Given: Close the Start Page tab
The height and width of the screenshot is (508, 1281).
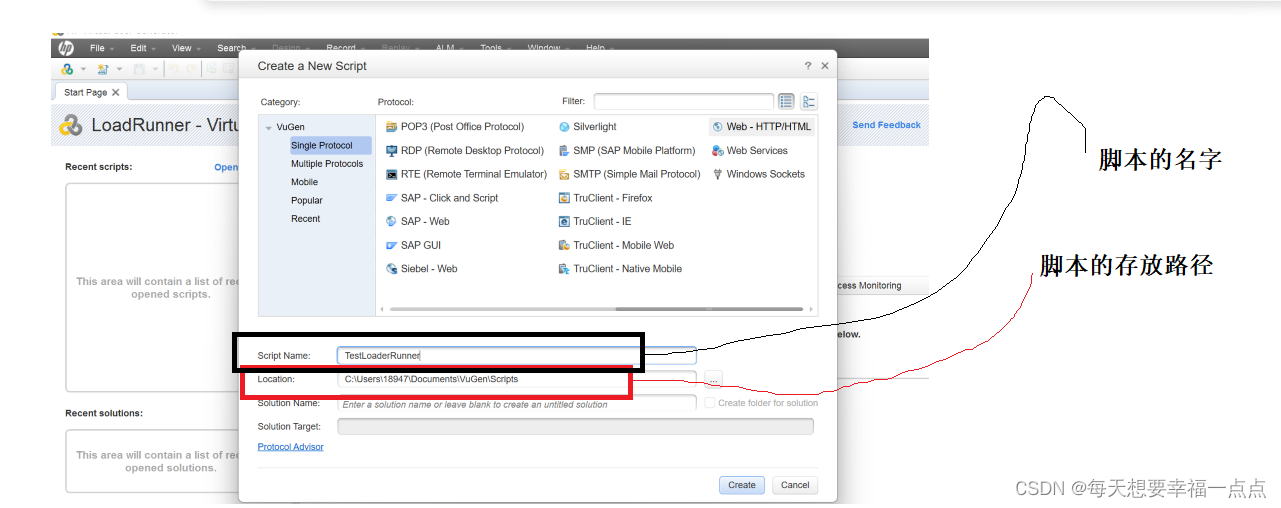Looking at the screenshot, I should pyautogui.click(x=115, y=92).
